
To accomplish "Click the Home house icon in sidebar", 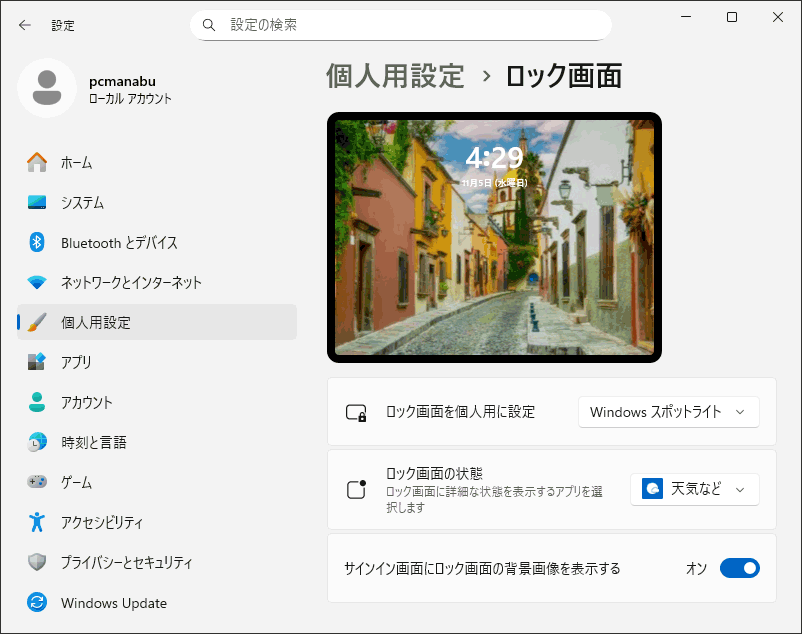I will (37, 162).
